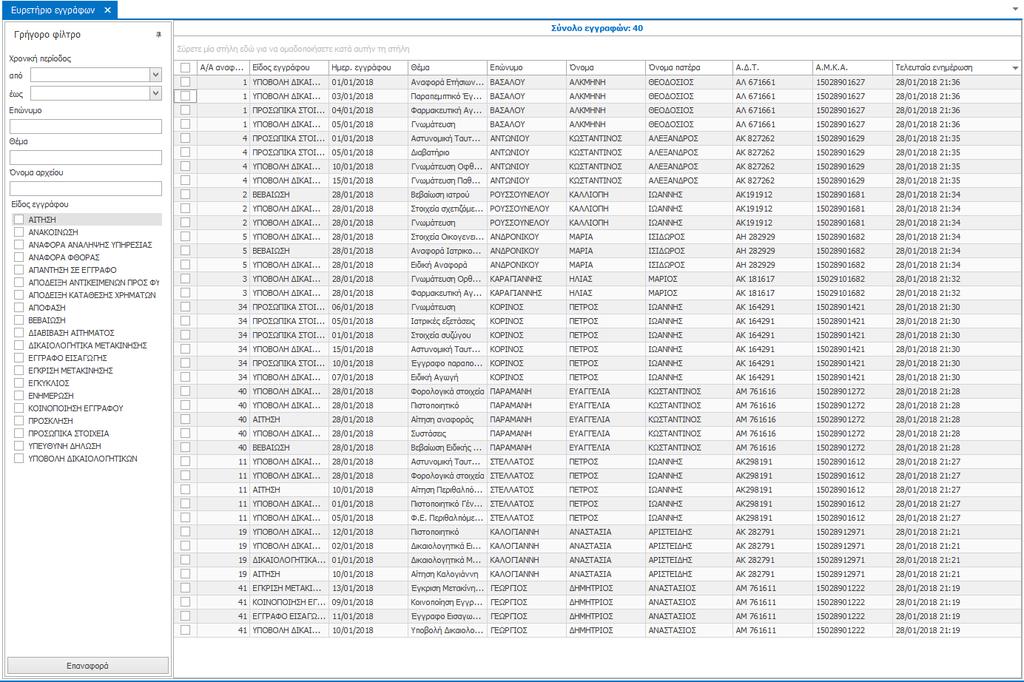Sort by Όνομα column header
This screenshot has height=682, width=1024.
pos(606,68)
